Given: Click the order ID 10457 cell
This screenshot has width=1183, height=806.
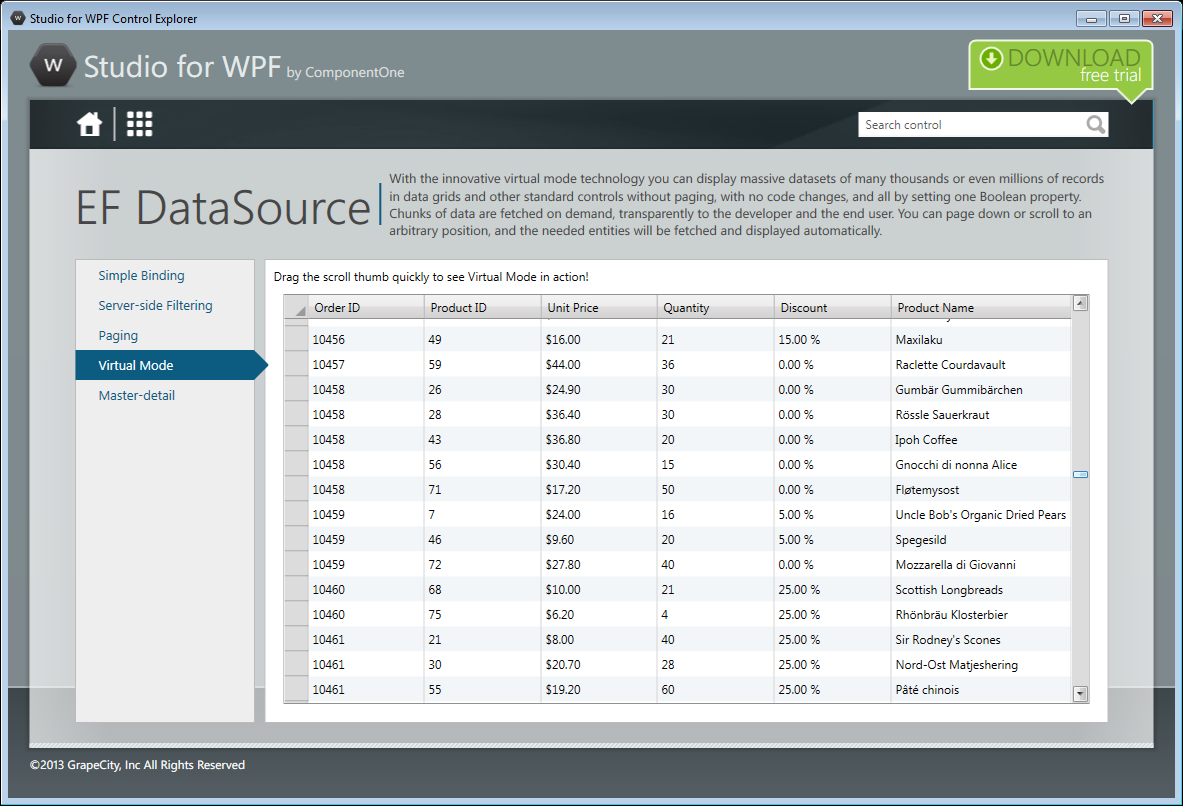Looking at the screenshot, I should pyautogui.click(x=367, y=365).
